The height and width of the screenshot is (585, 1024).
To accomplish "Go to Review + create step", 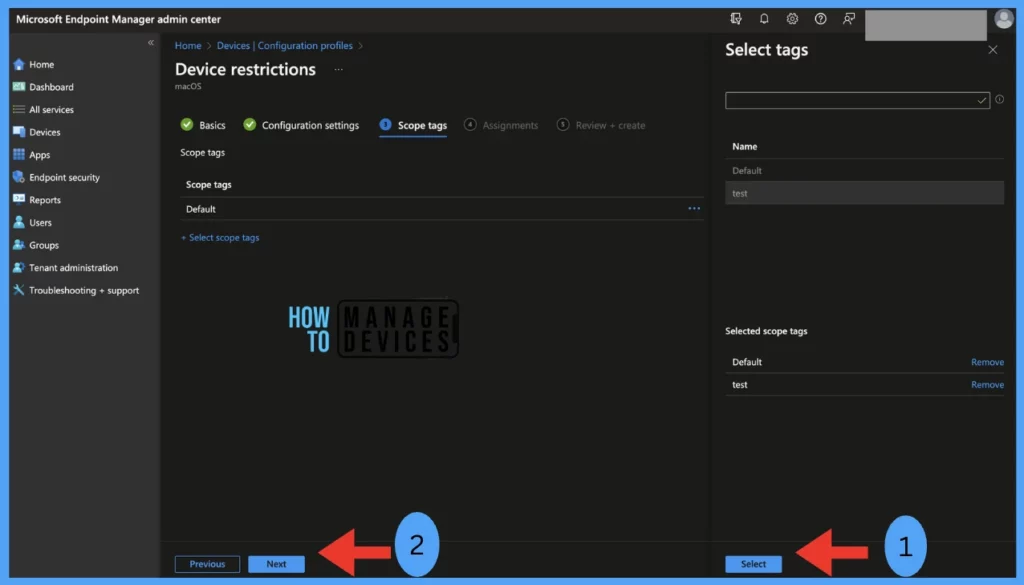I will click(601, 125).
